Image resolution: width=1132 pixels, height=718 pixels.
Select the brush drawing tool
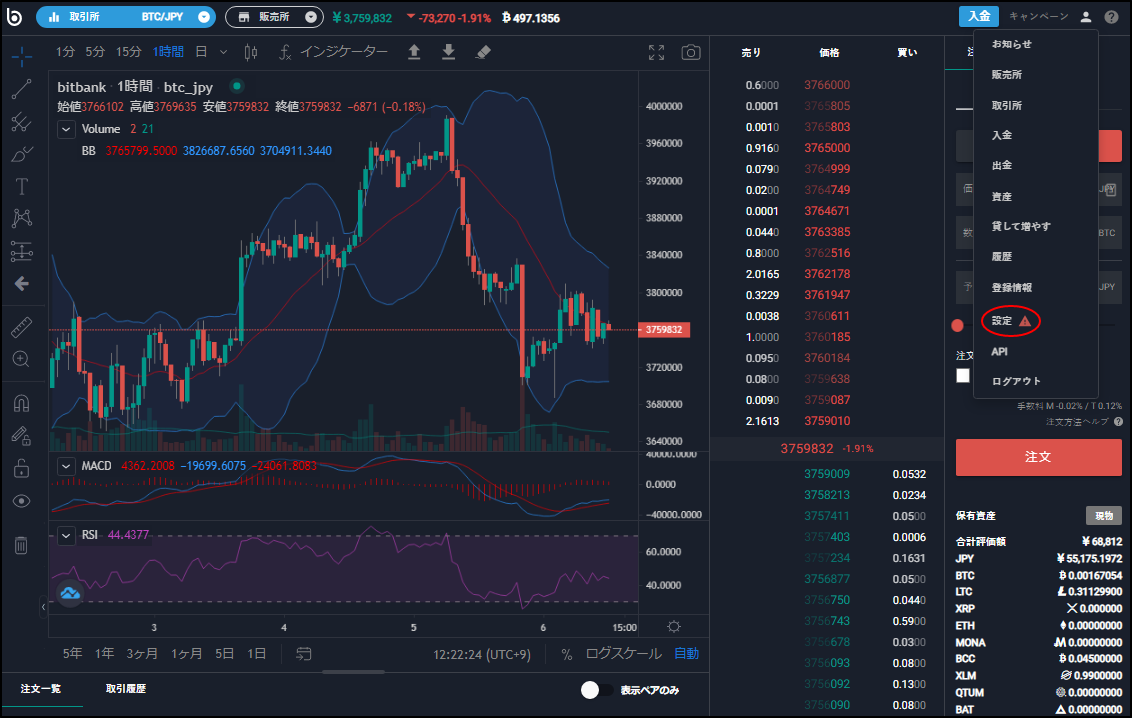22,154
